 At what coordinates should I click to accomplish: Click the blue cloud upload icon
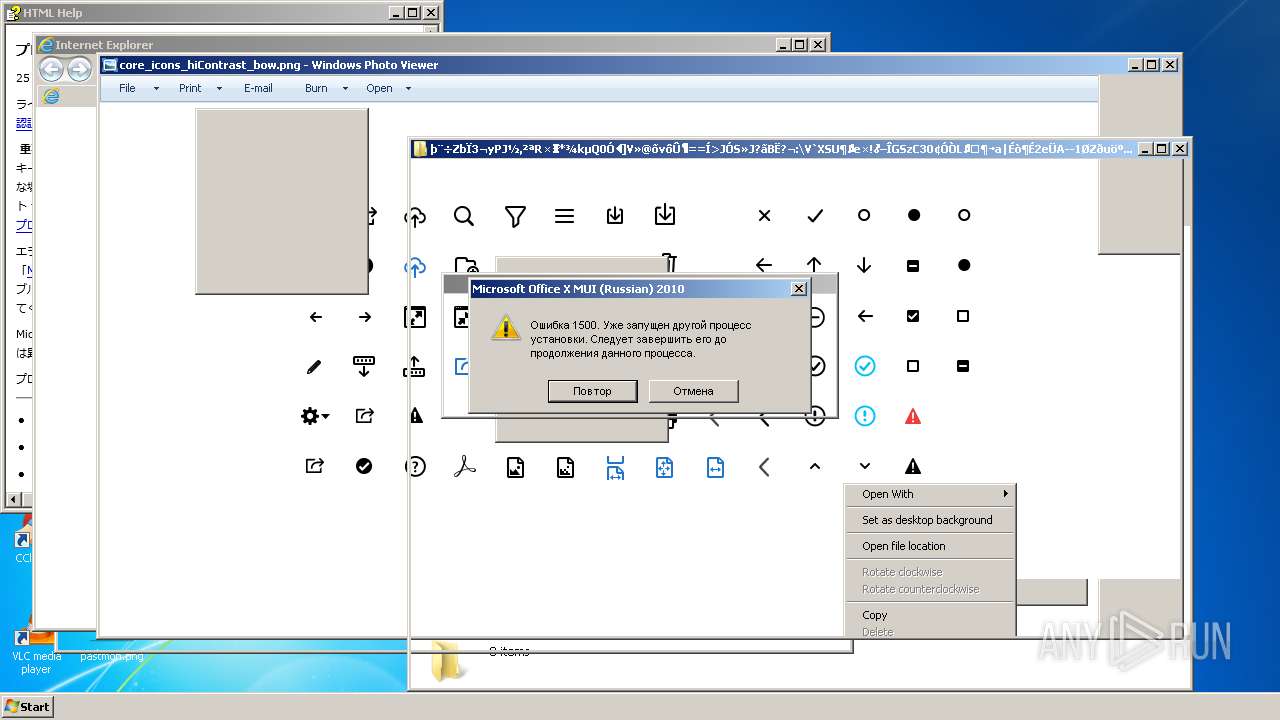pos(415,266)
